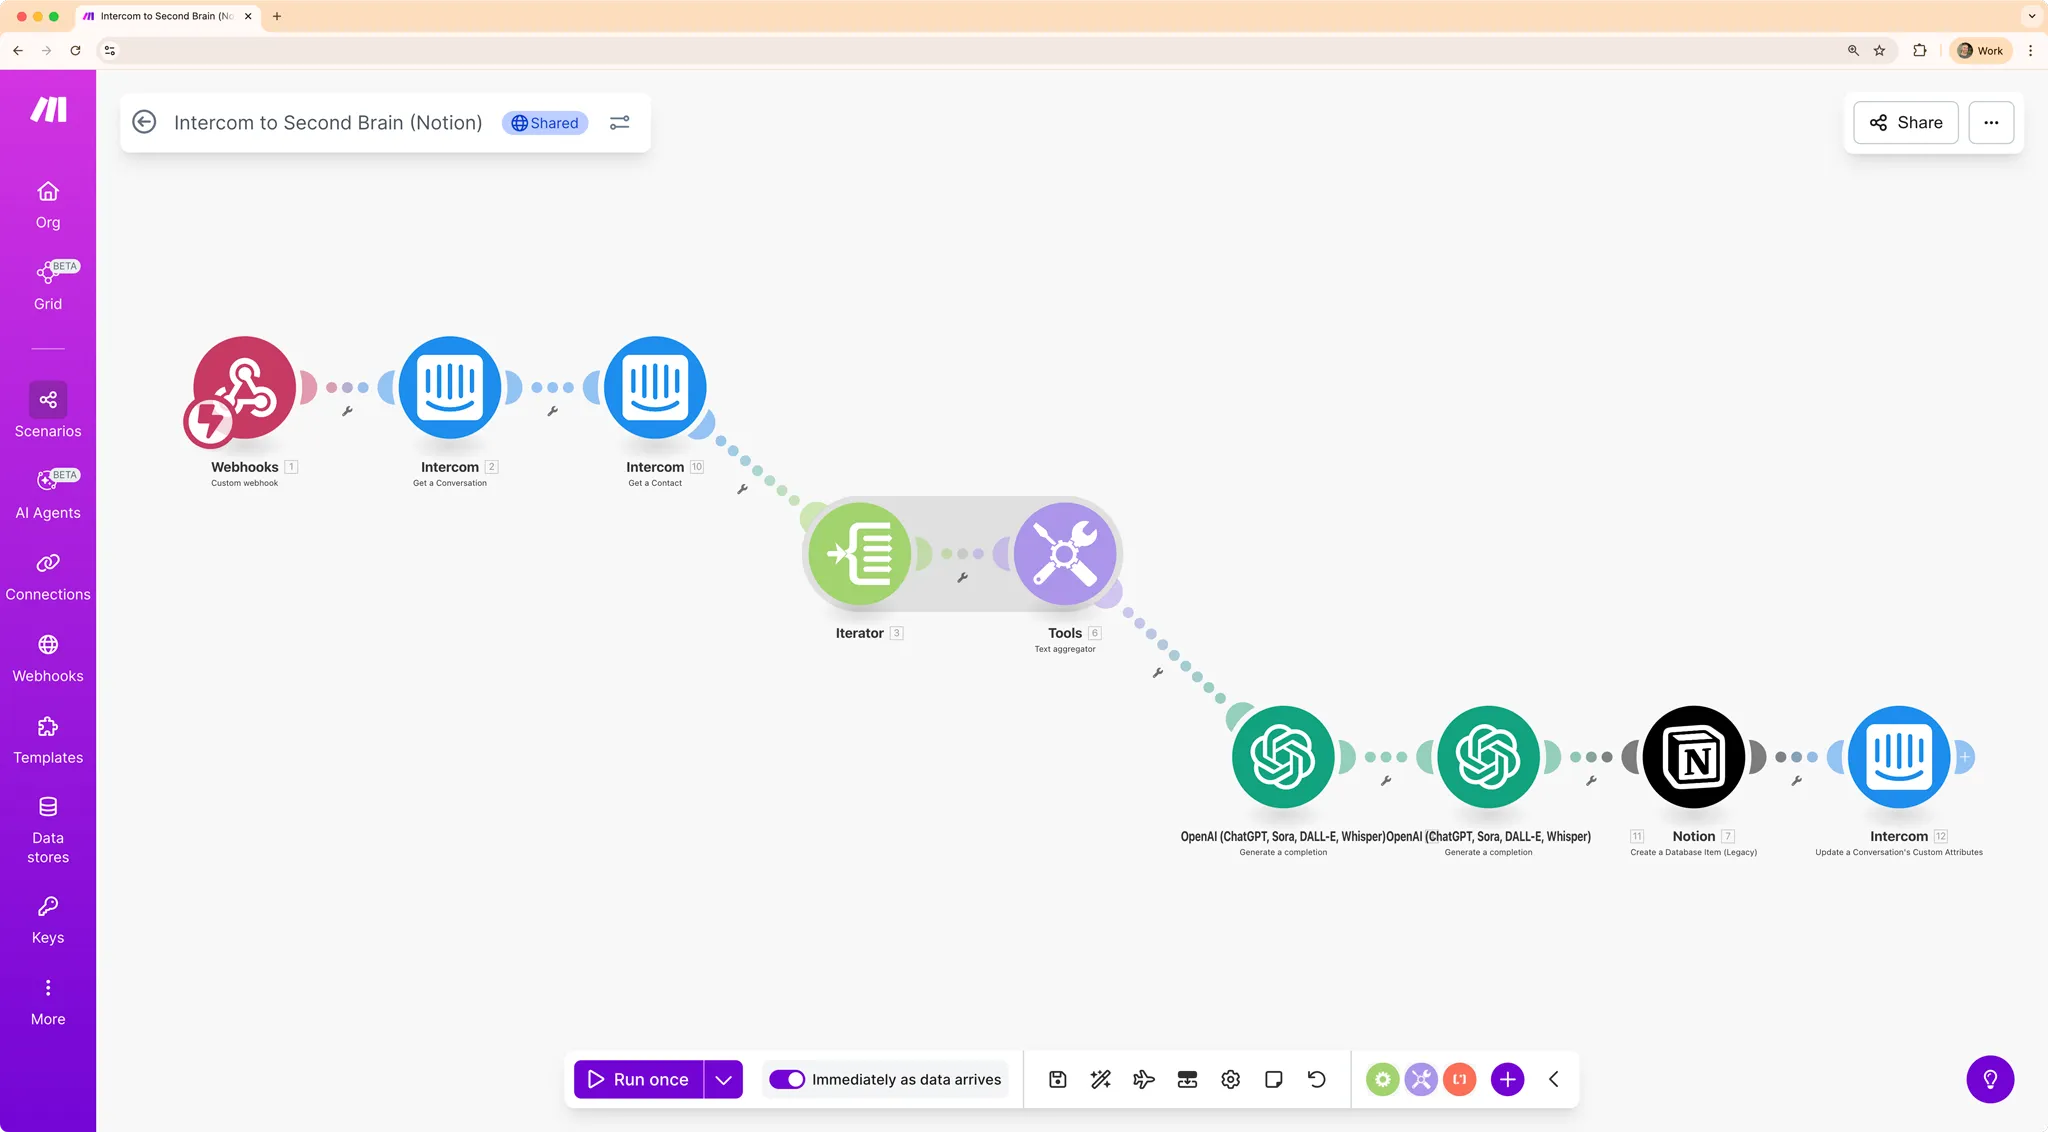Open Scenarios from the left sidebar
The width and height of the screenshot is (2048, 1132).
click(47, 409)
